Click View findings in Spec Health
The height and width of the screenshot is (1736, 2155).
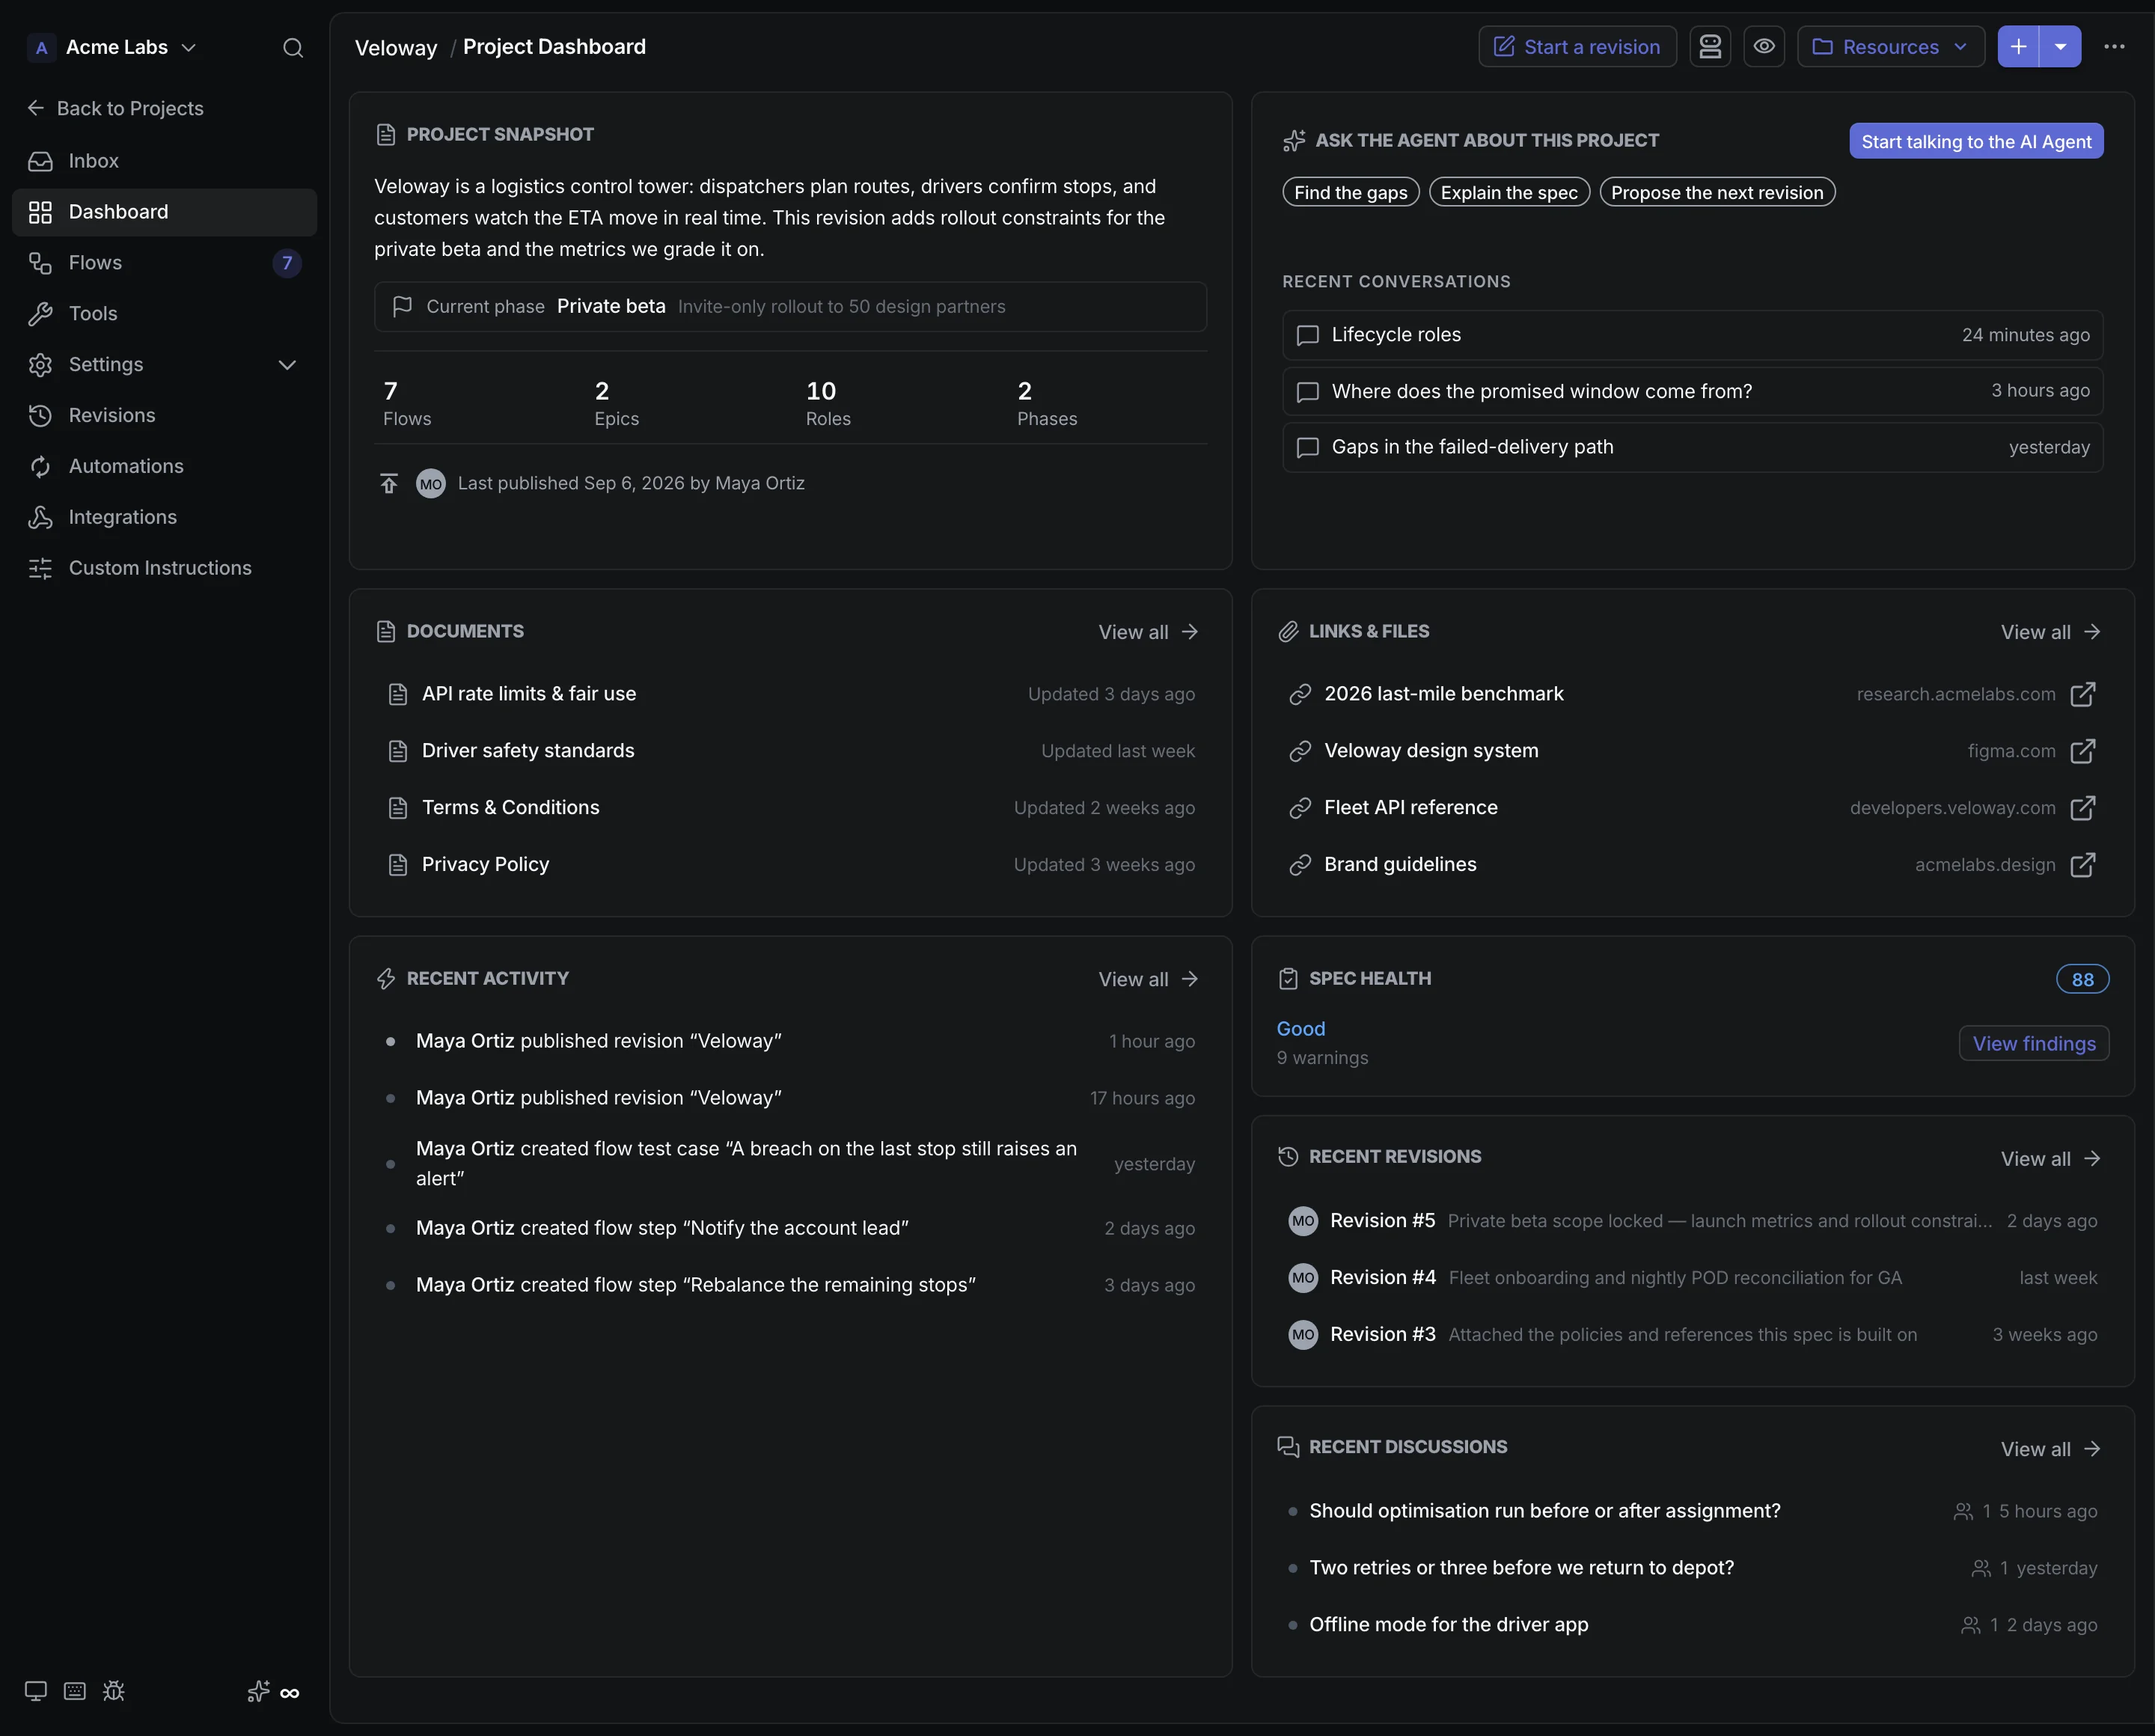coord(2033,1043)
